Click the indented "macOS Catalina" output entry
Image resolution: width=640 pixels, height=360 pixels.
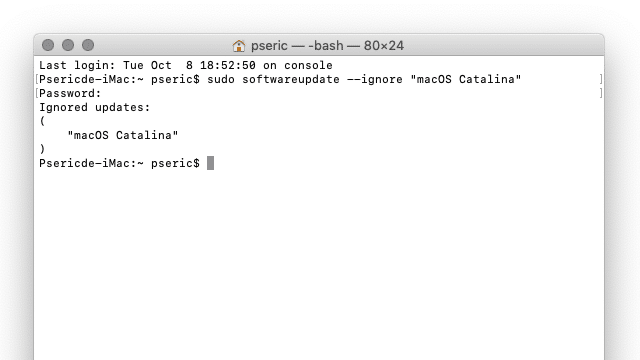(x=123, y=135)
